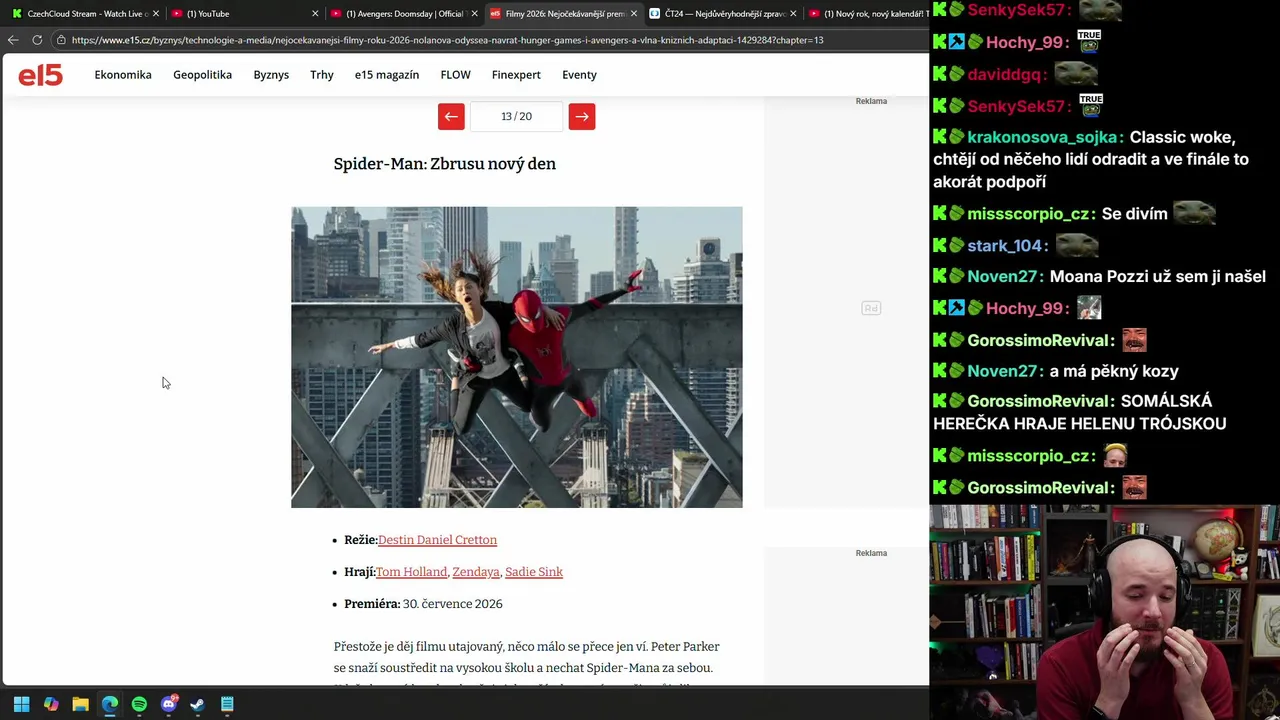
Task: Close the ČT24 tab
Action: pos(793,14)
